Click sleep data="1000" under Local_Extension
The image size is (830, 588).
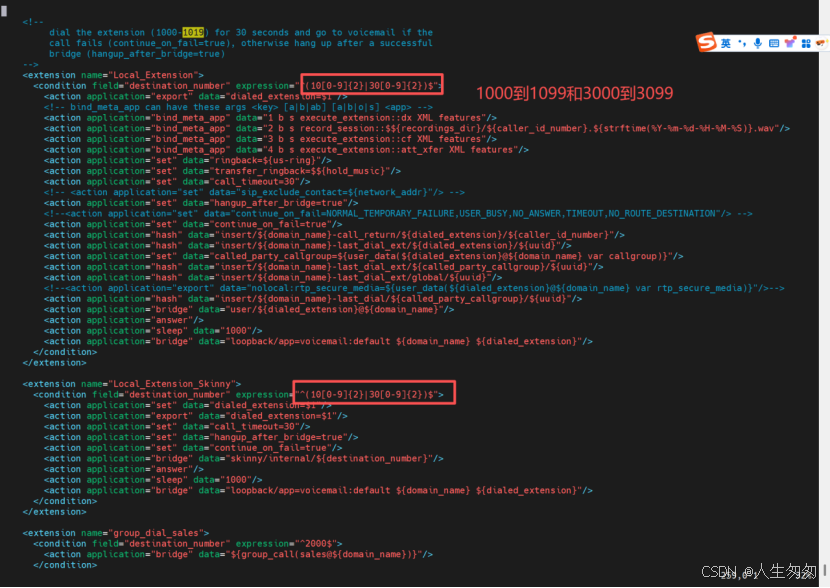point(153,331)
